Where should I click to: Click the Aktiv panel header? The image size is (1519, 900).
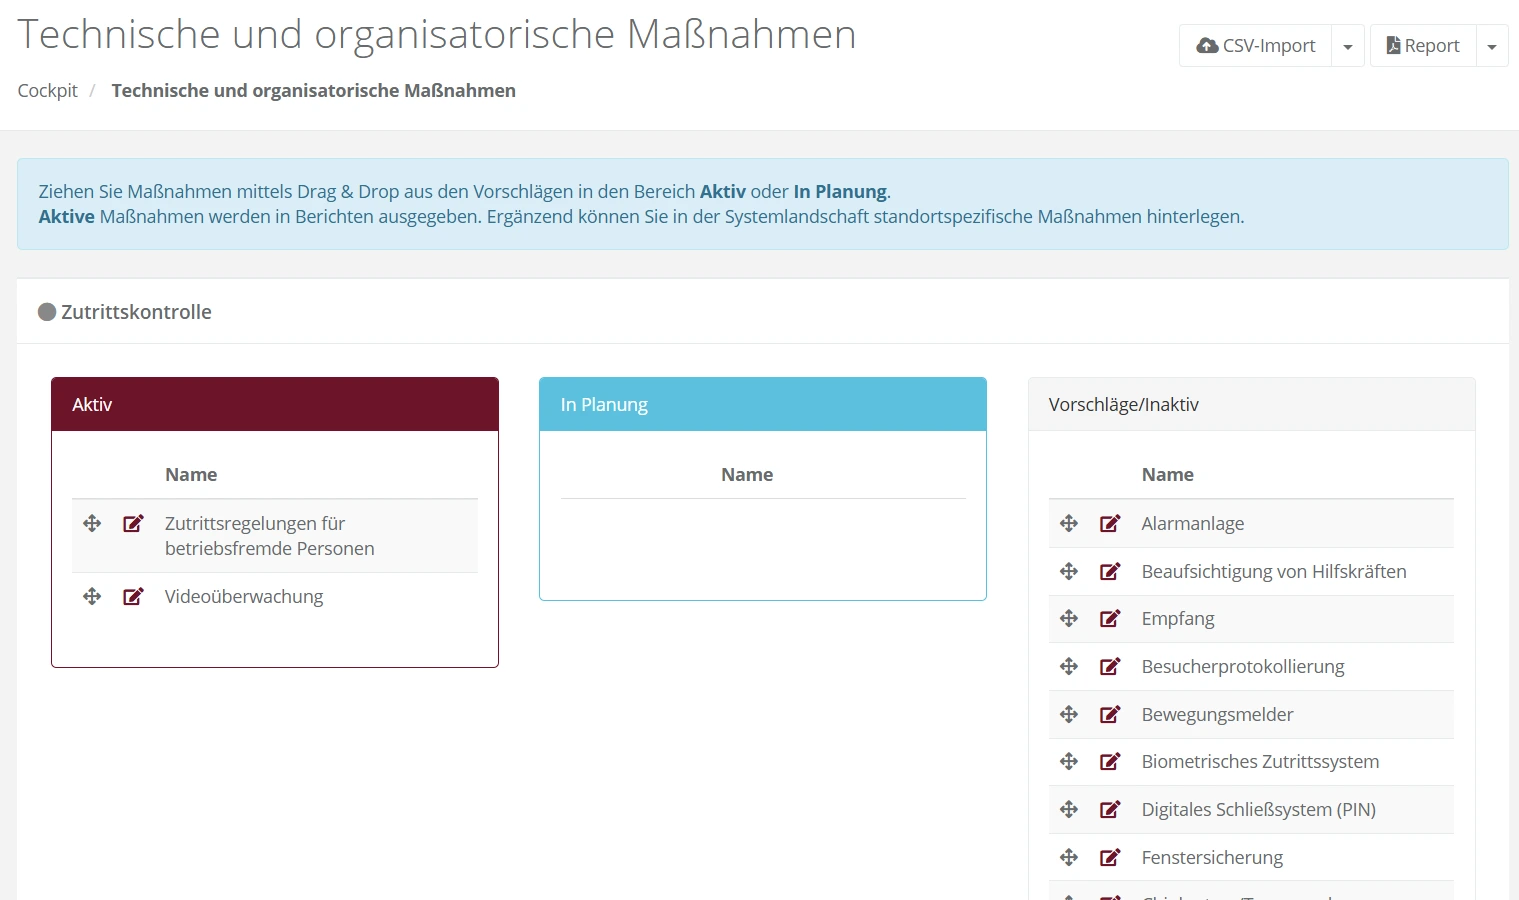(275, 405)
